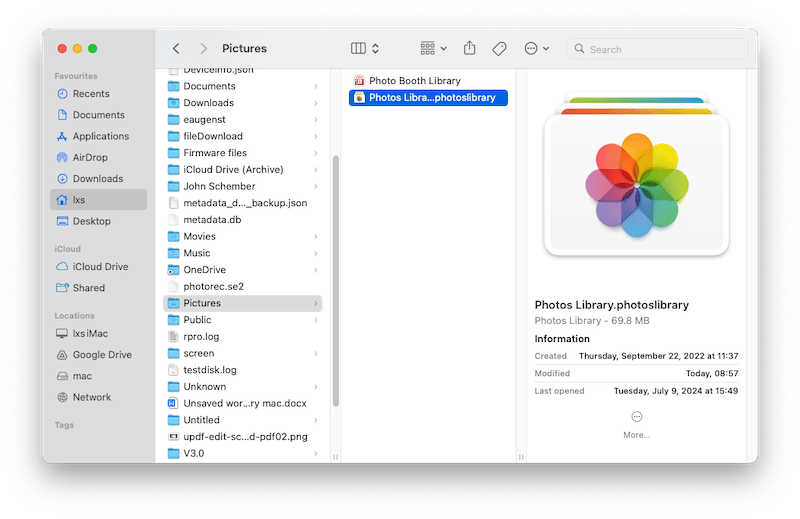Select the testdisk.log file
The image size is (800, 519).
pyautogui.click(x=209, y=370)
